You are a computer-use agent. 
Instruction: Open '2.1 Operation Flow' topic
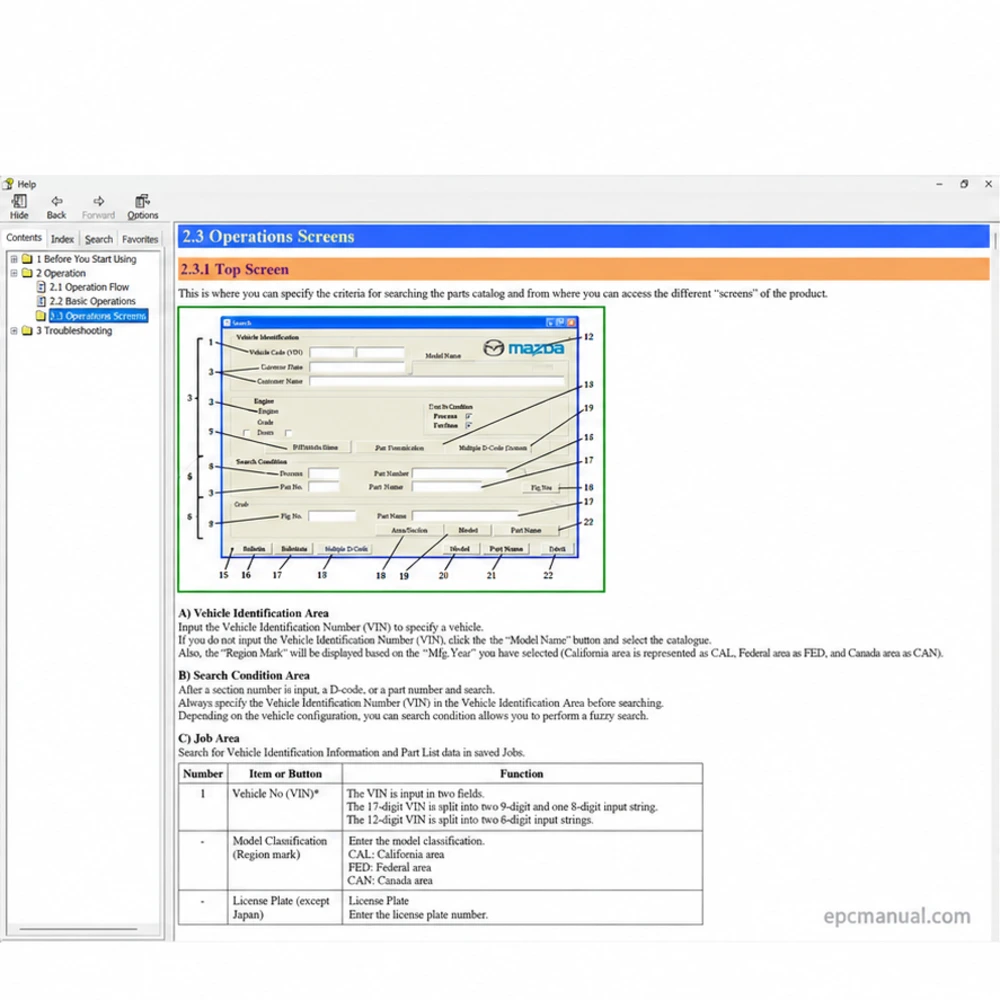[x=89, y=287]
